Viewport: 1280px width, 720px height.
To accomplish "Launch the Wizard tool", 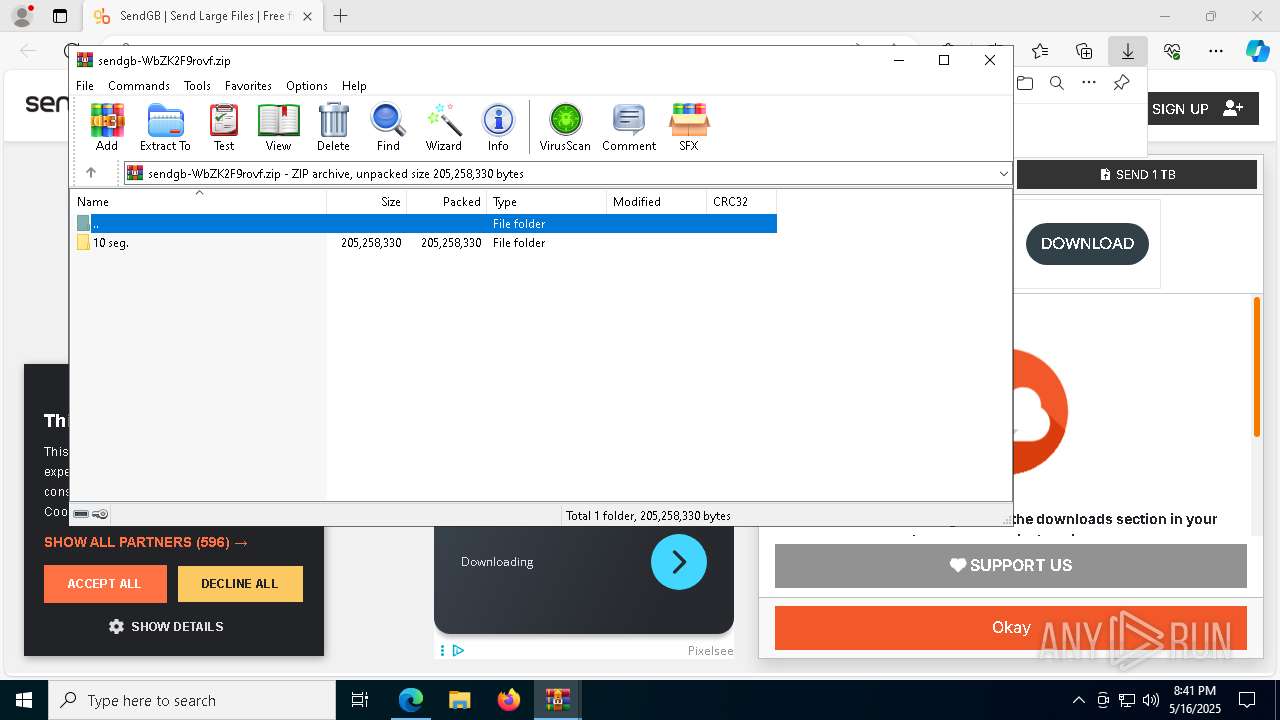I will (444, 127).
